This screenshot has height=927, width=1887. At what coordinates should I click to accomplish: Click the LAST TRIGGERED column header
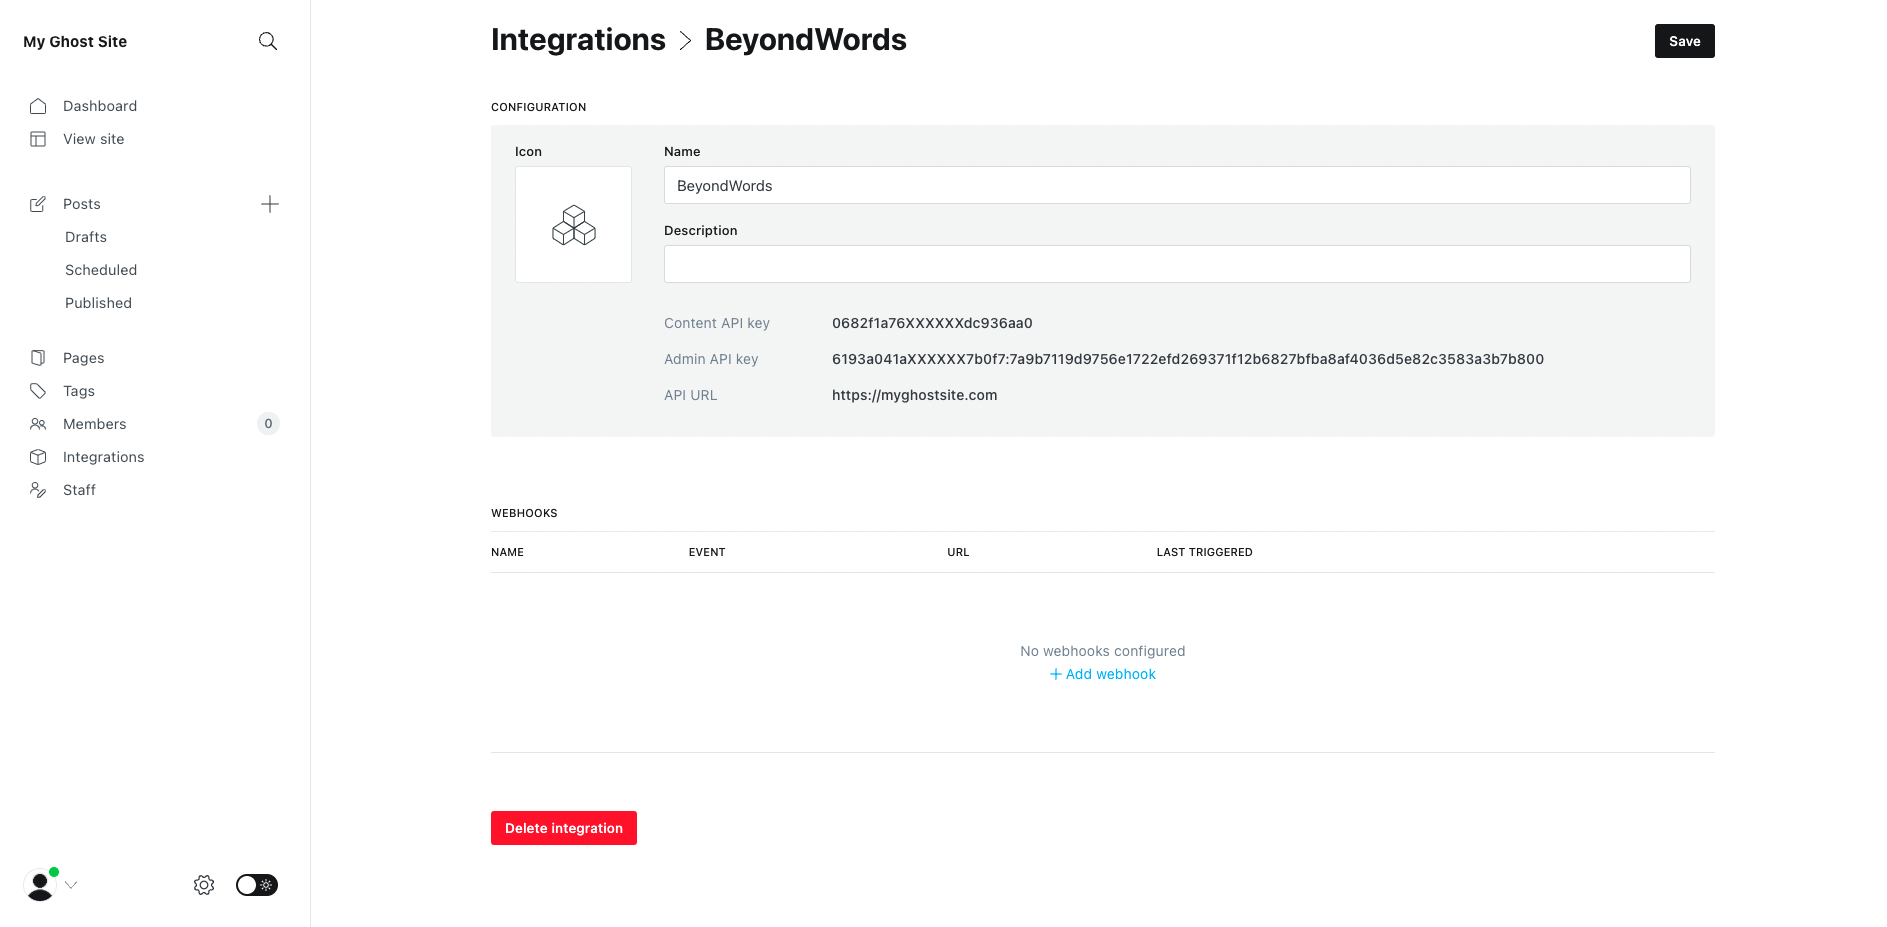pyautogui.click(x=1205, y=552)
